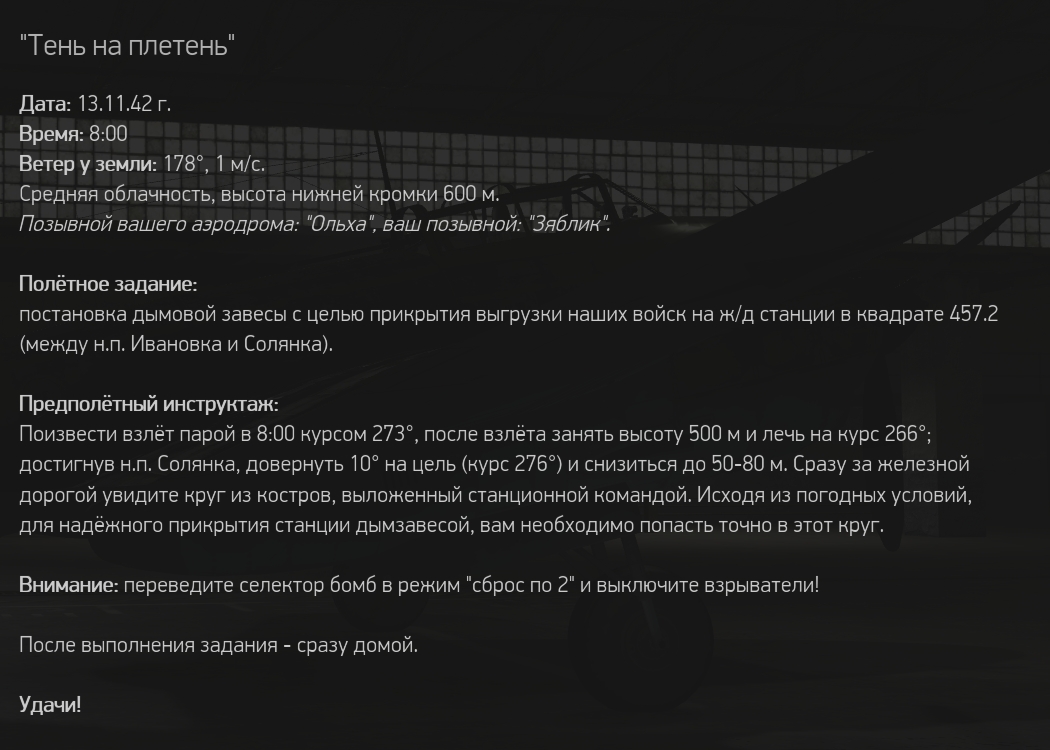Click the "Время:" label
The height and width of the screenshot is (750, 1050).
pyautogui.click(x=52, y=134)
